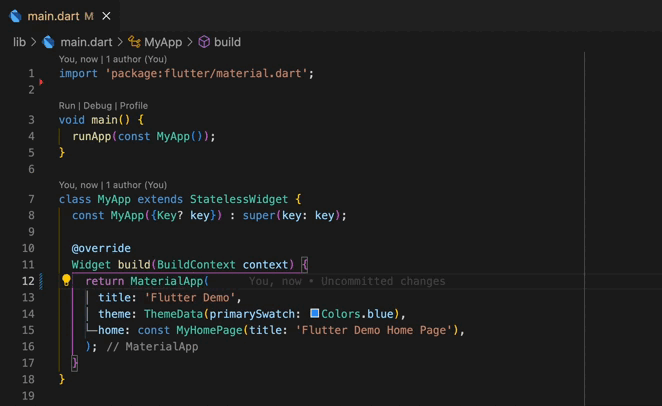Viewport: 662px width, 406px height.
Task: Click the build method cube icon in breadcrumb
Action: 204,42
